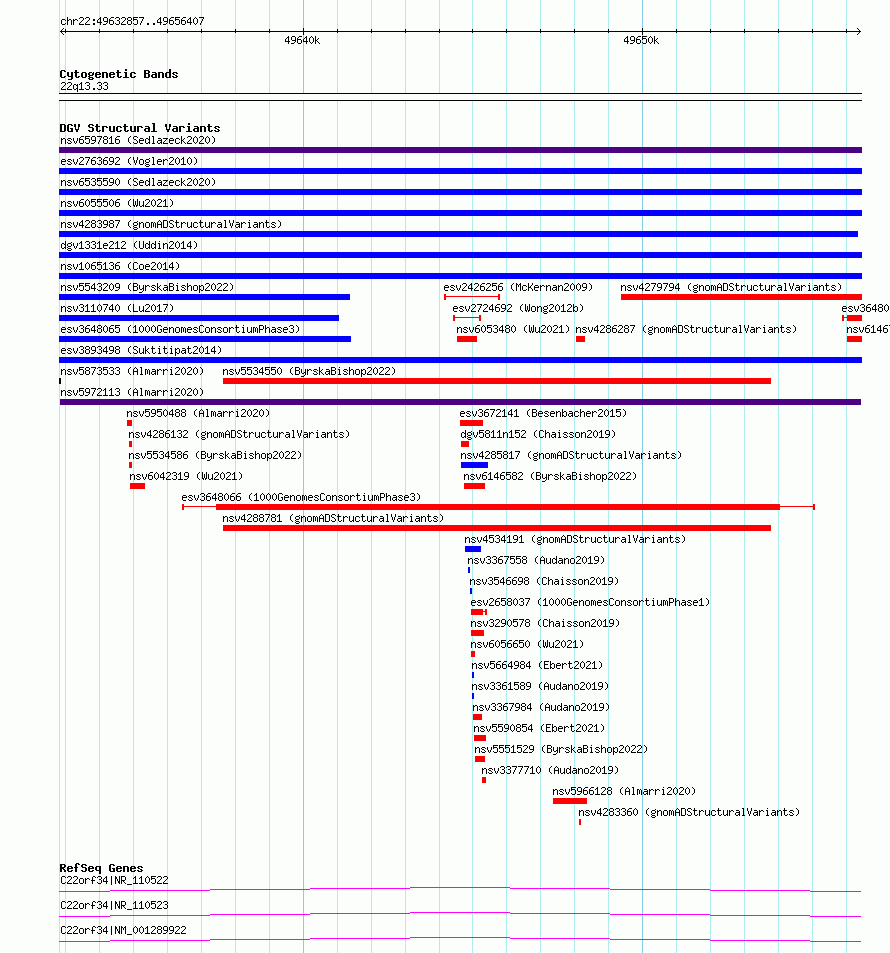Click the red bar under nsv5966128
The image size is (890, 953).
[x=570, y=801]
